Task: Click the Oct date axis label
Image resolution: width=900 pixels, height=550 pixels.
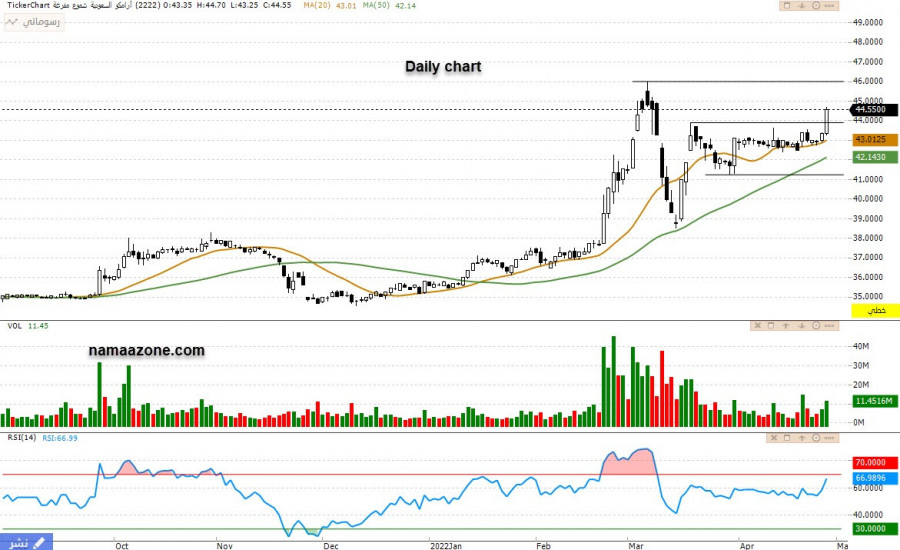Action: tap(122, 545)
